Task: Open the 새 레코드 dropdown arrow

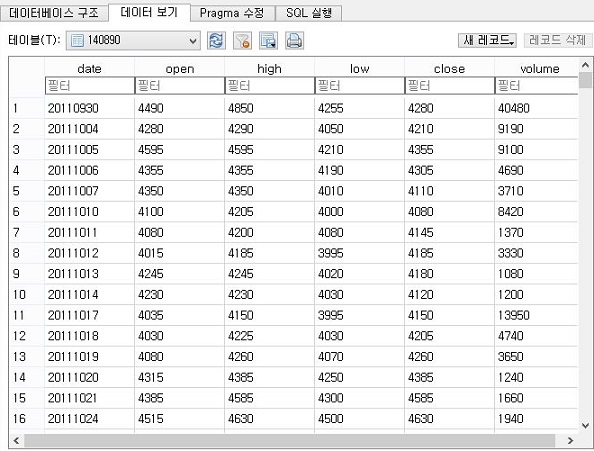Action: (512, 42)
